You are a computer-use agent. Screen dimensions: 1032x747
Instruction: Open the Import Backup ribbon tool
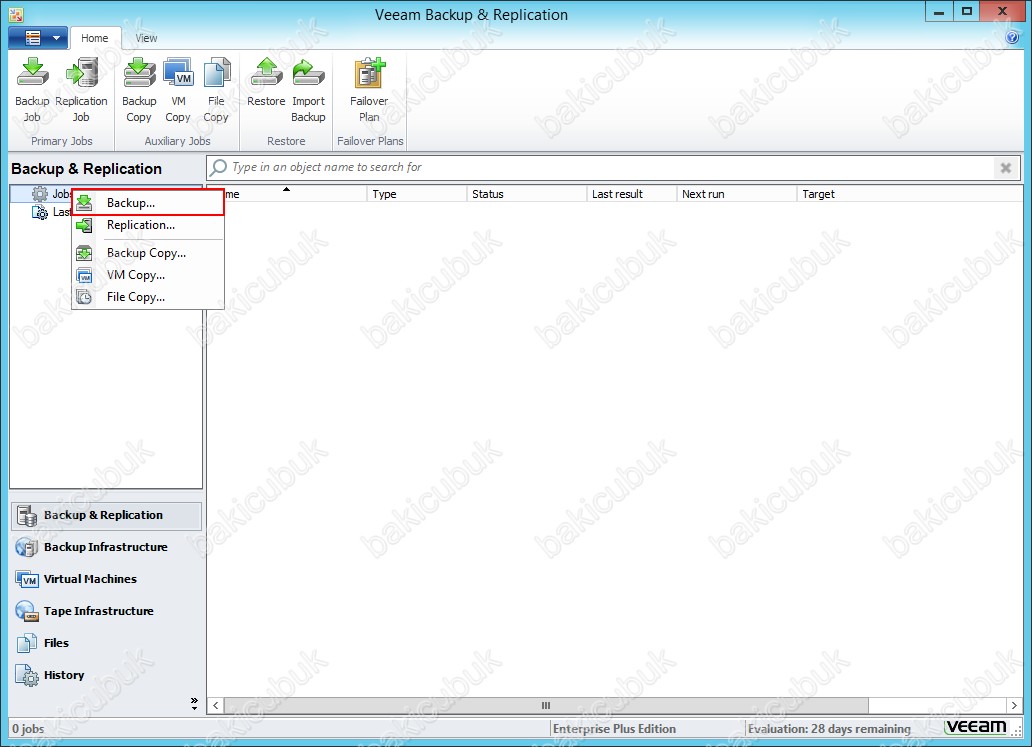coord(308,89)
